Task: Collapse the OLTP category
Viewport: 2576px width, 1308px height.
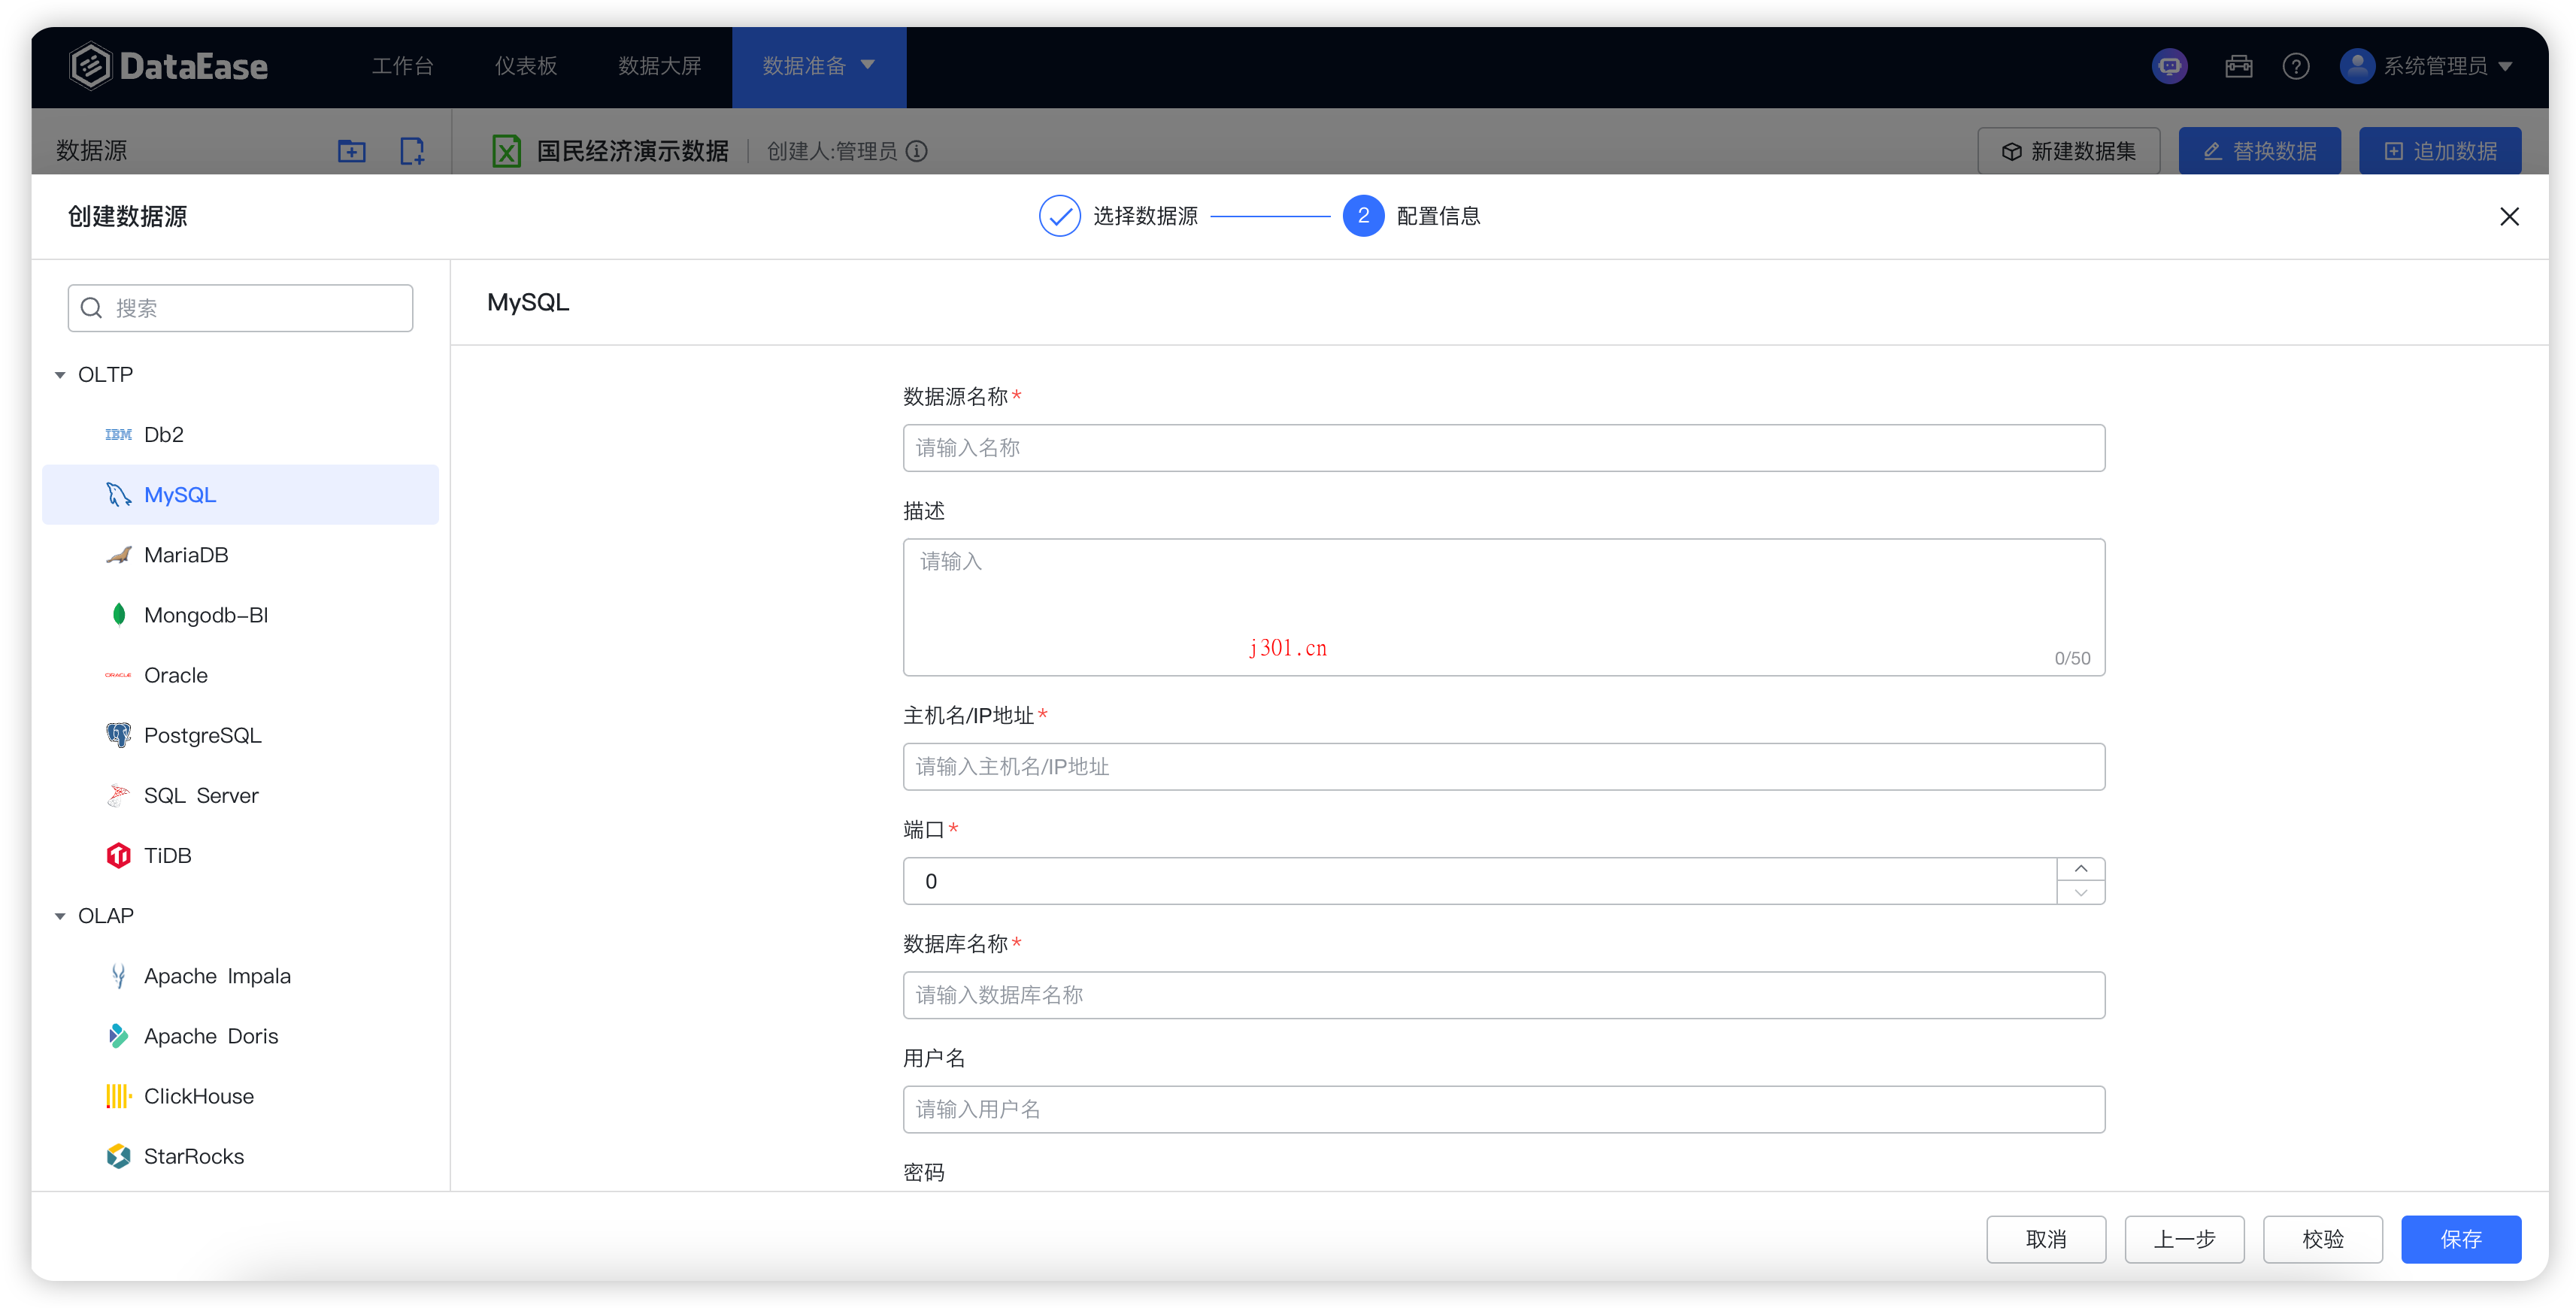Action: [60, 374]
